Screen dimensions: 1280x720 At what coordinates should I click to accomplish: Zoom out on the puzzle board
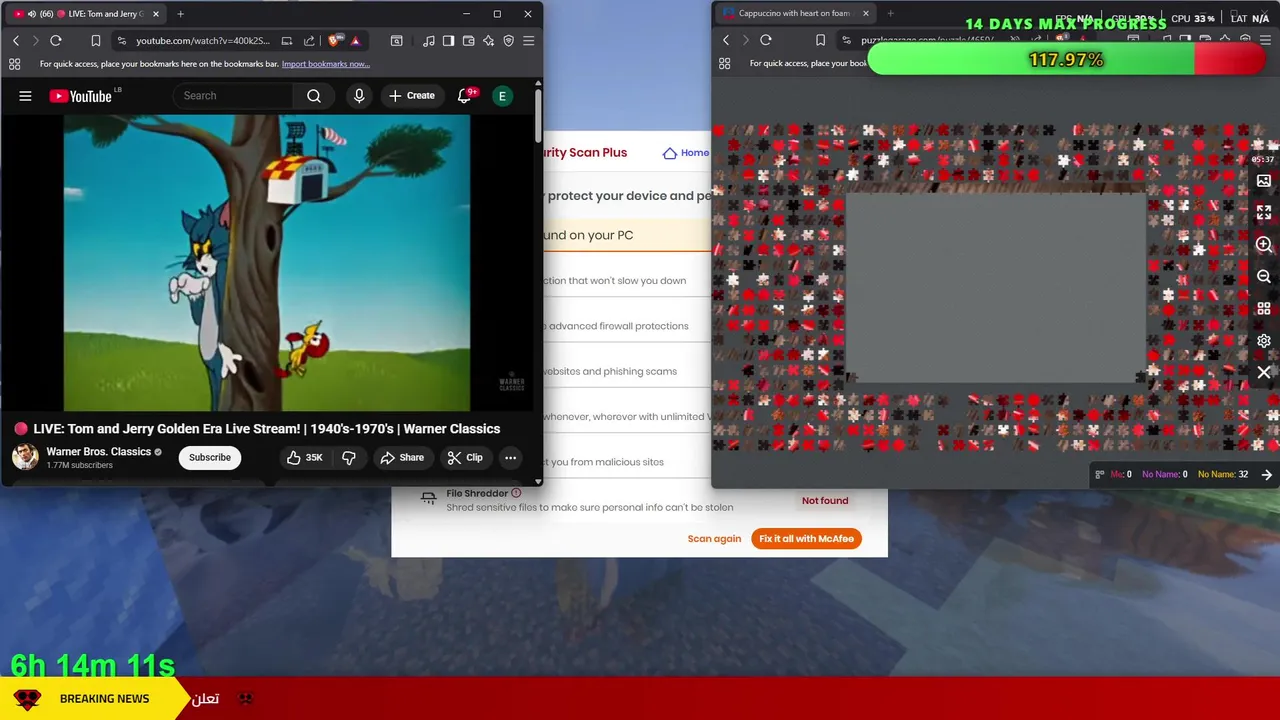(1264, 277)
